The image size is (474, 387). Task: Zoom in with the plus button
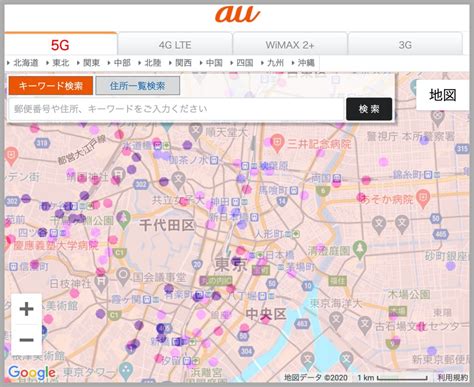click(x=26, y=309)
